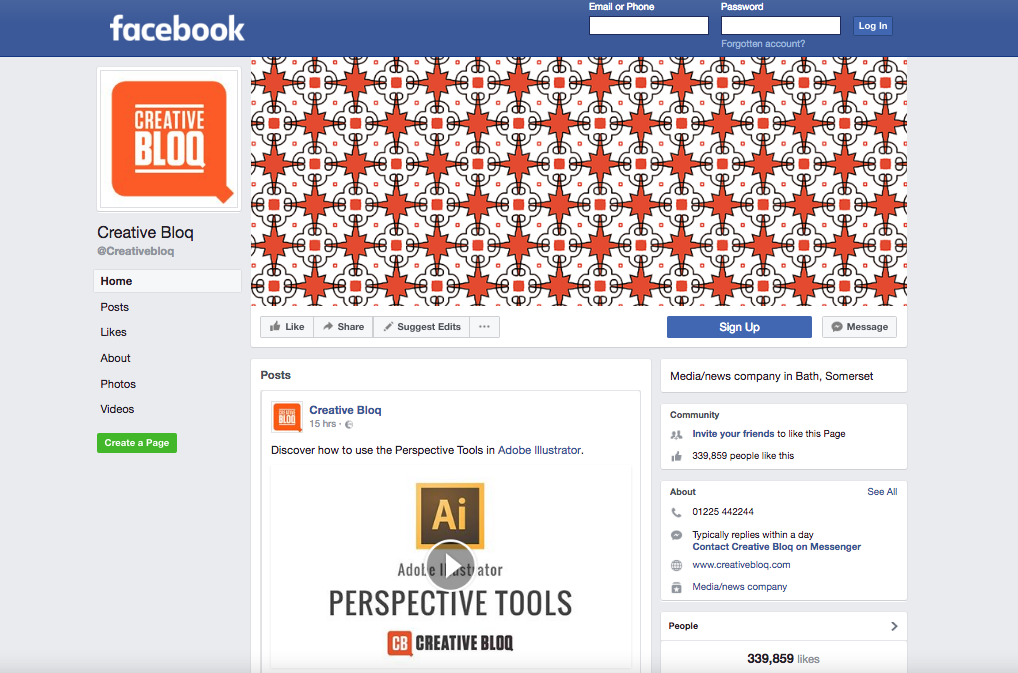Click the Message button with Messenger icon
Image resolution: width=1018 pixels, height=673 pixels.
[x=860, y=327]
